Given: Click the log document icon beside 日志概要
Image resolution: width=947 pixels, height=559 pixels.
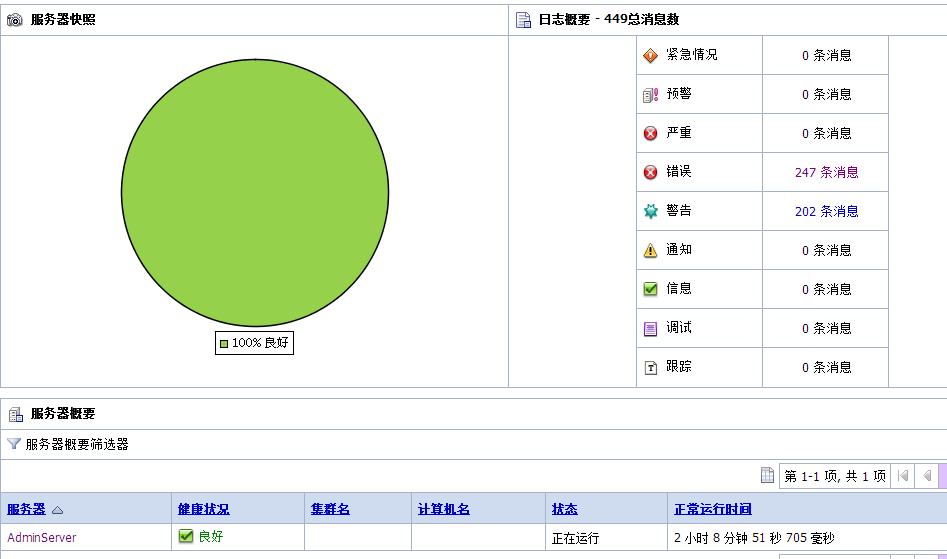Looking at the screenshot, I should 523,20.
